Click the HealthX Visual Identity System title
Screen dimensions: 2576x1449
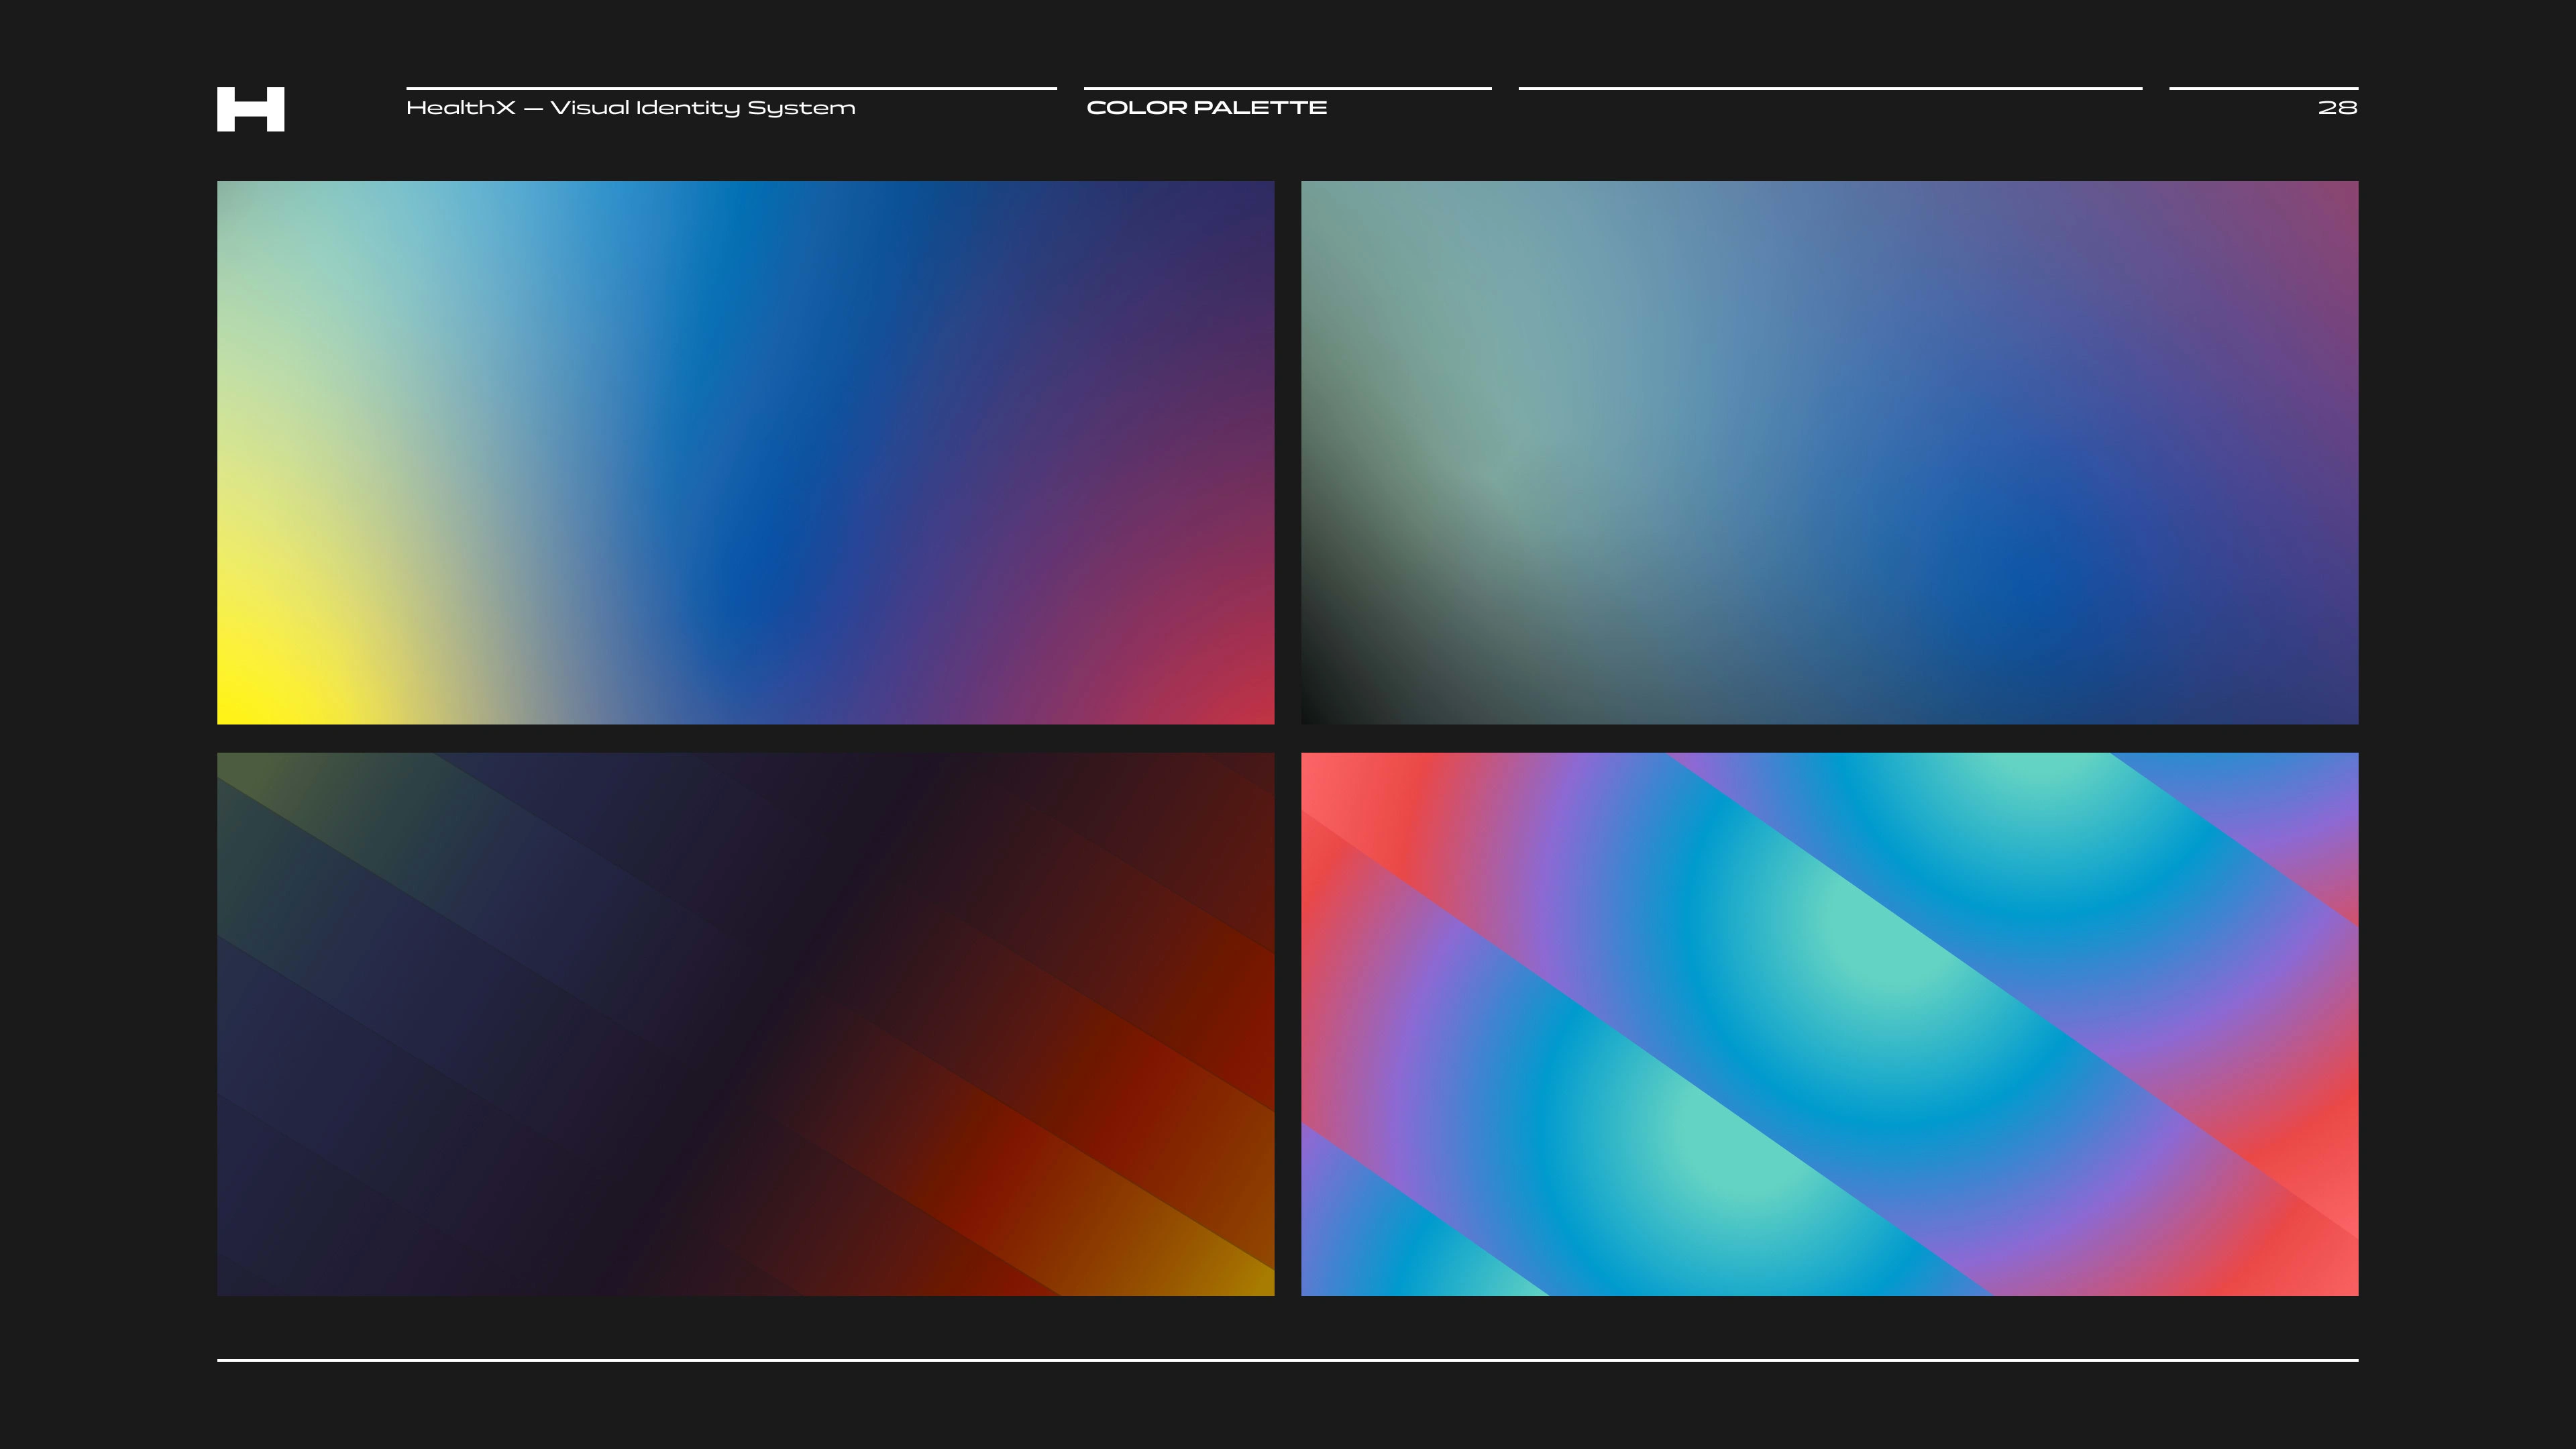(x=630, y=108)
